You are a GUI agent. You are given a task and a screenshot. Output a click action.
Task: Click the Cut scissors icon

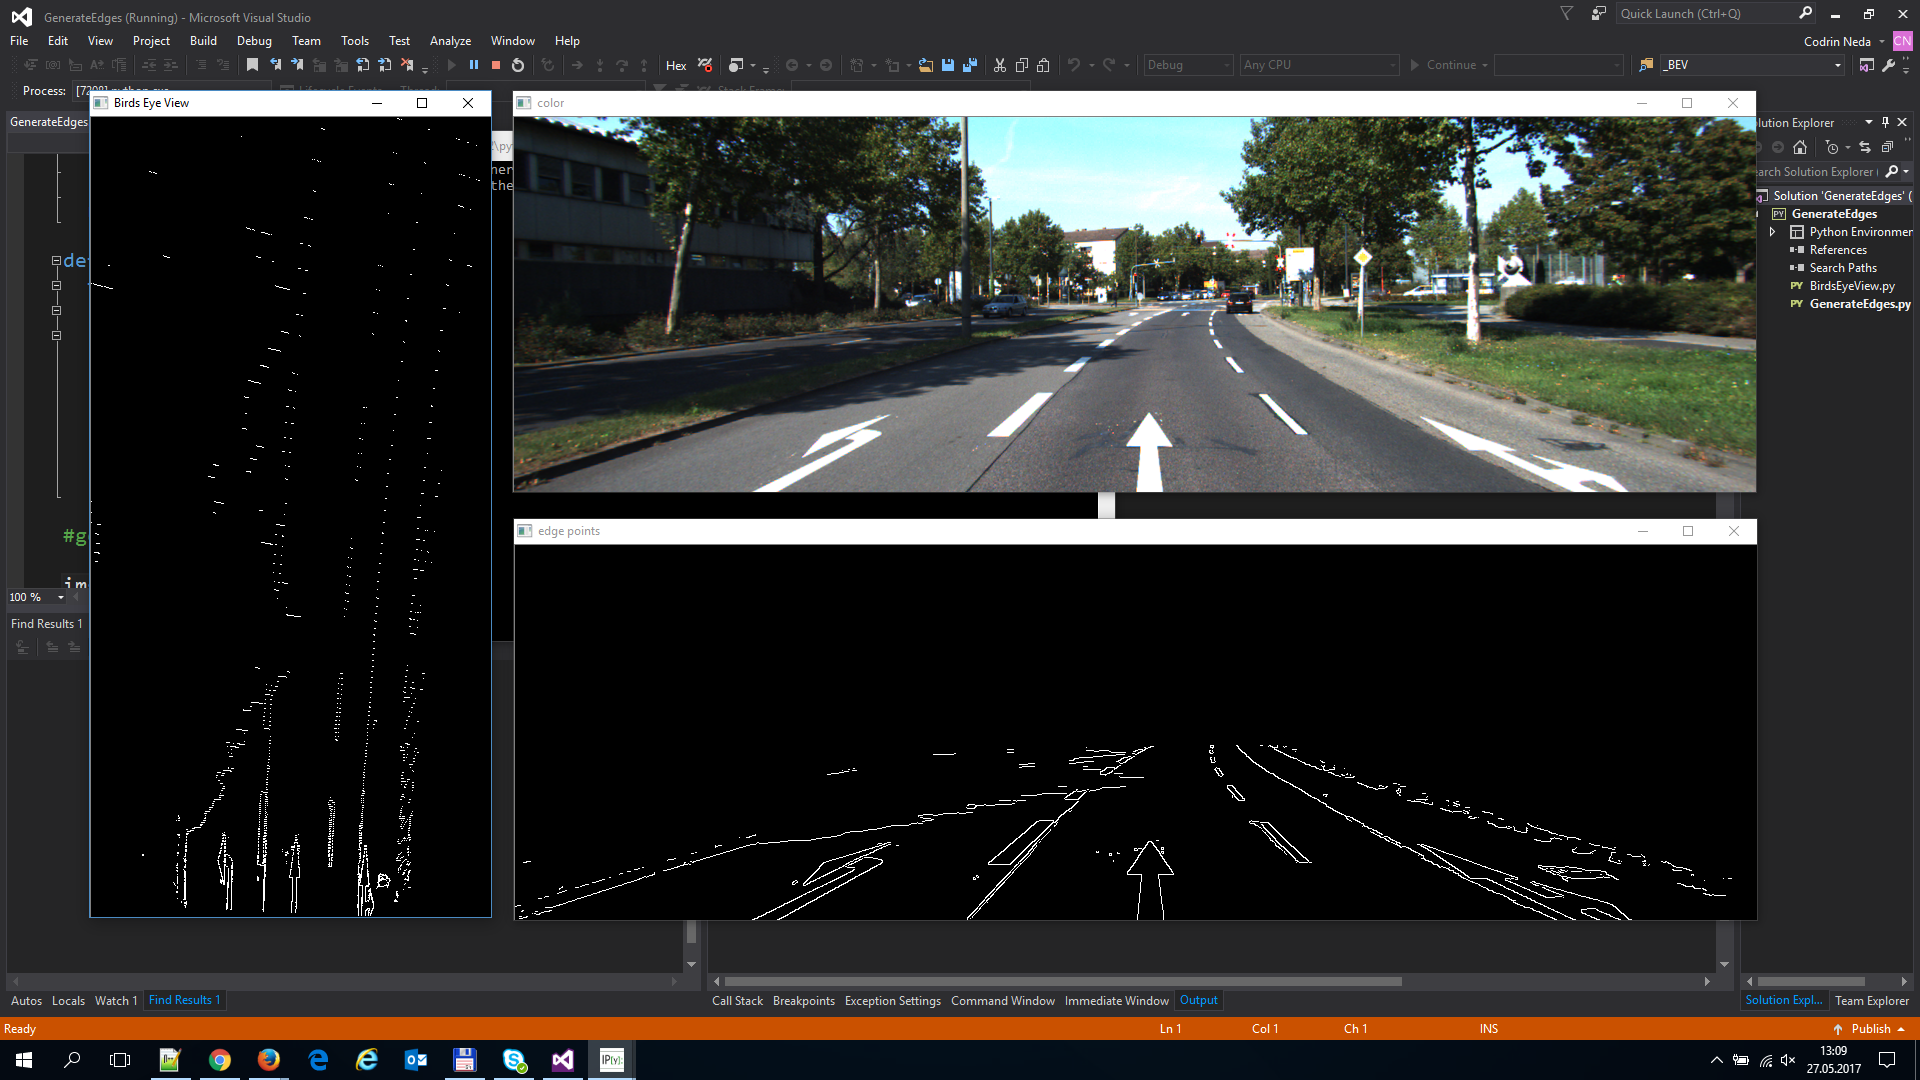pyautogui.click(x=999, y=65)
